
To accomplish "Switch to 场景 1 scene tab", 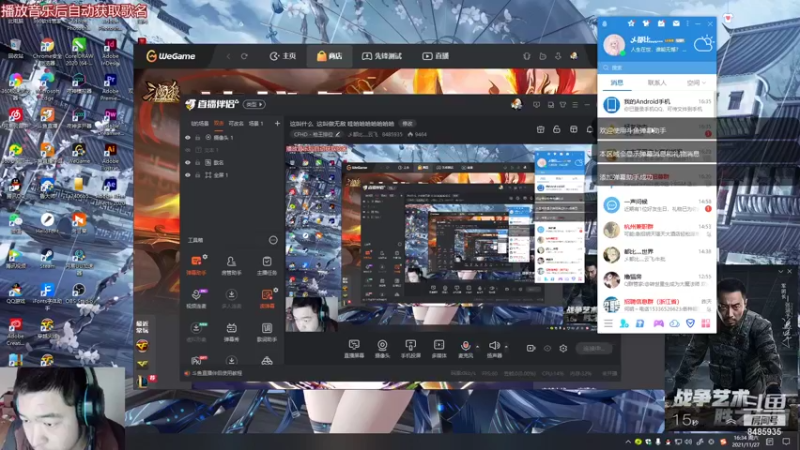I will point(256,123).
